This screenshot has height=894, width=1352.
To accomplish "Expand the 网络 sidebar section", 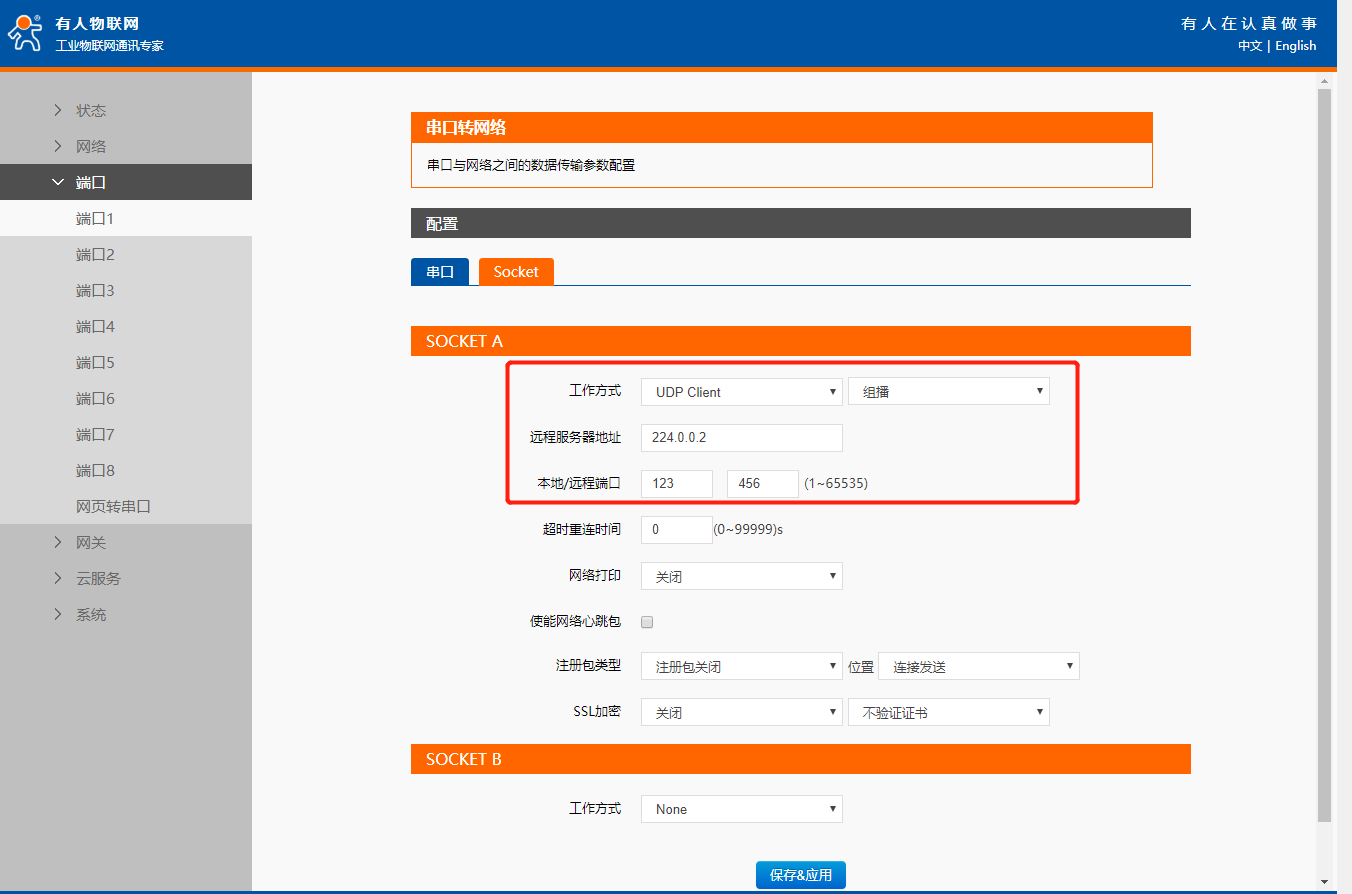I will click(90, 146).
